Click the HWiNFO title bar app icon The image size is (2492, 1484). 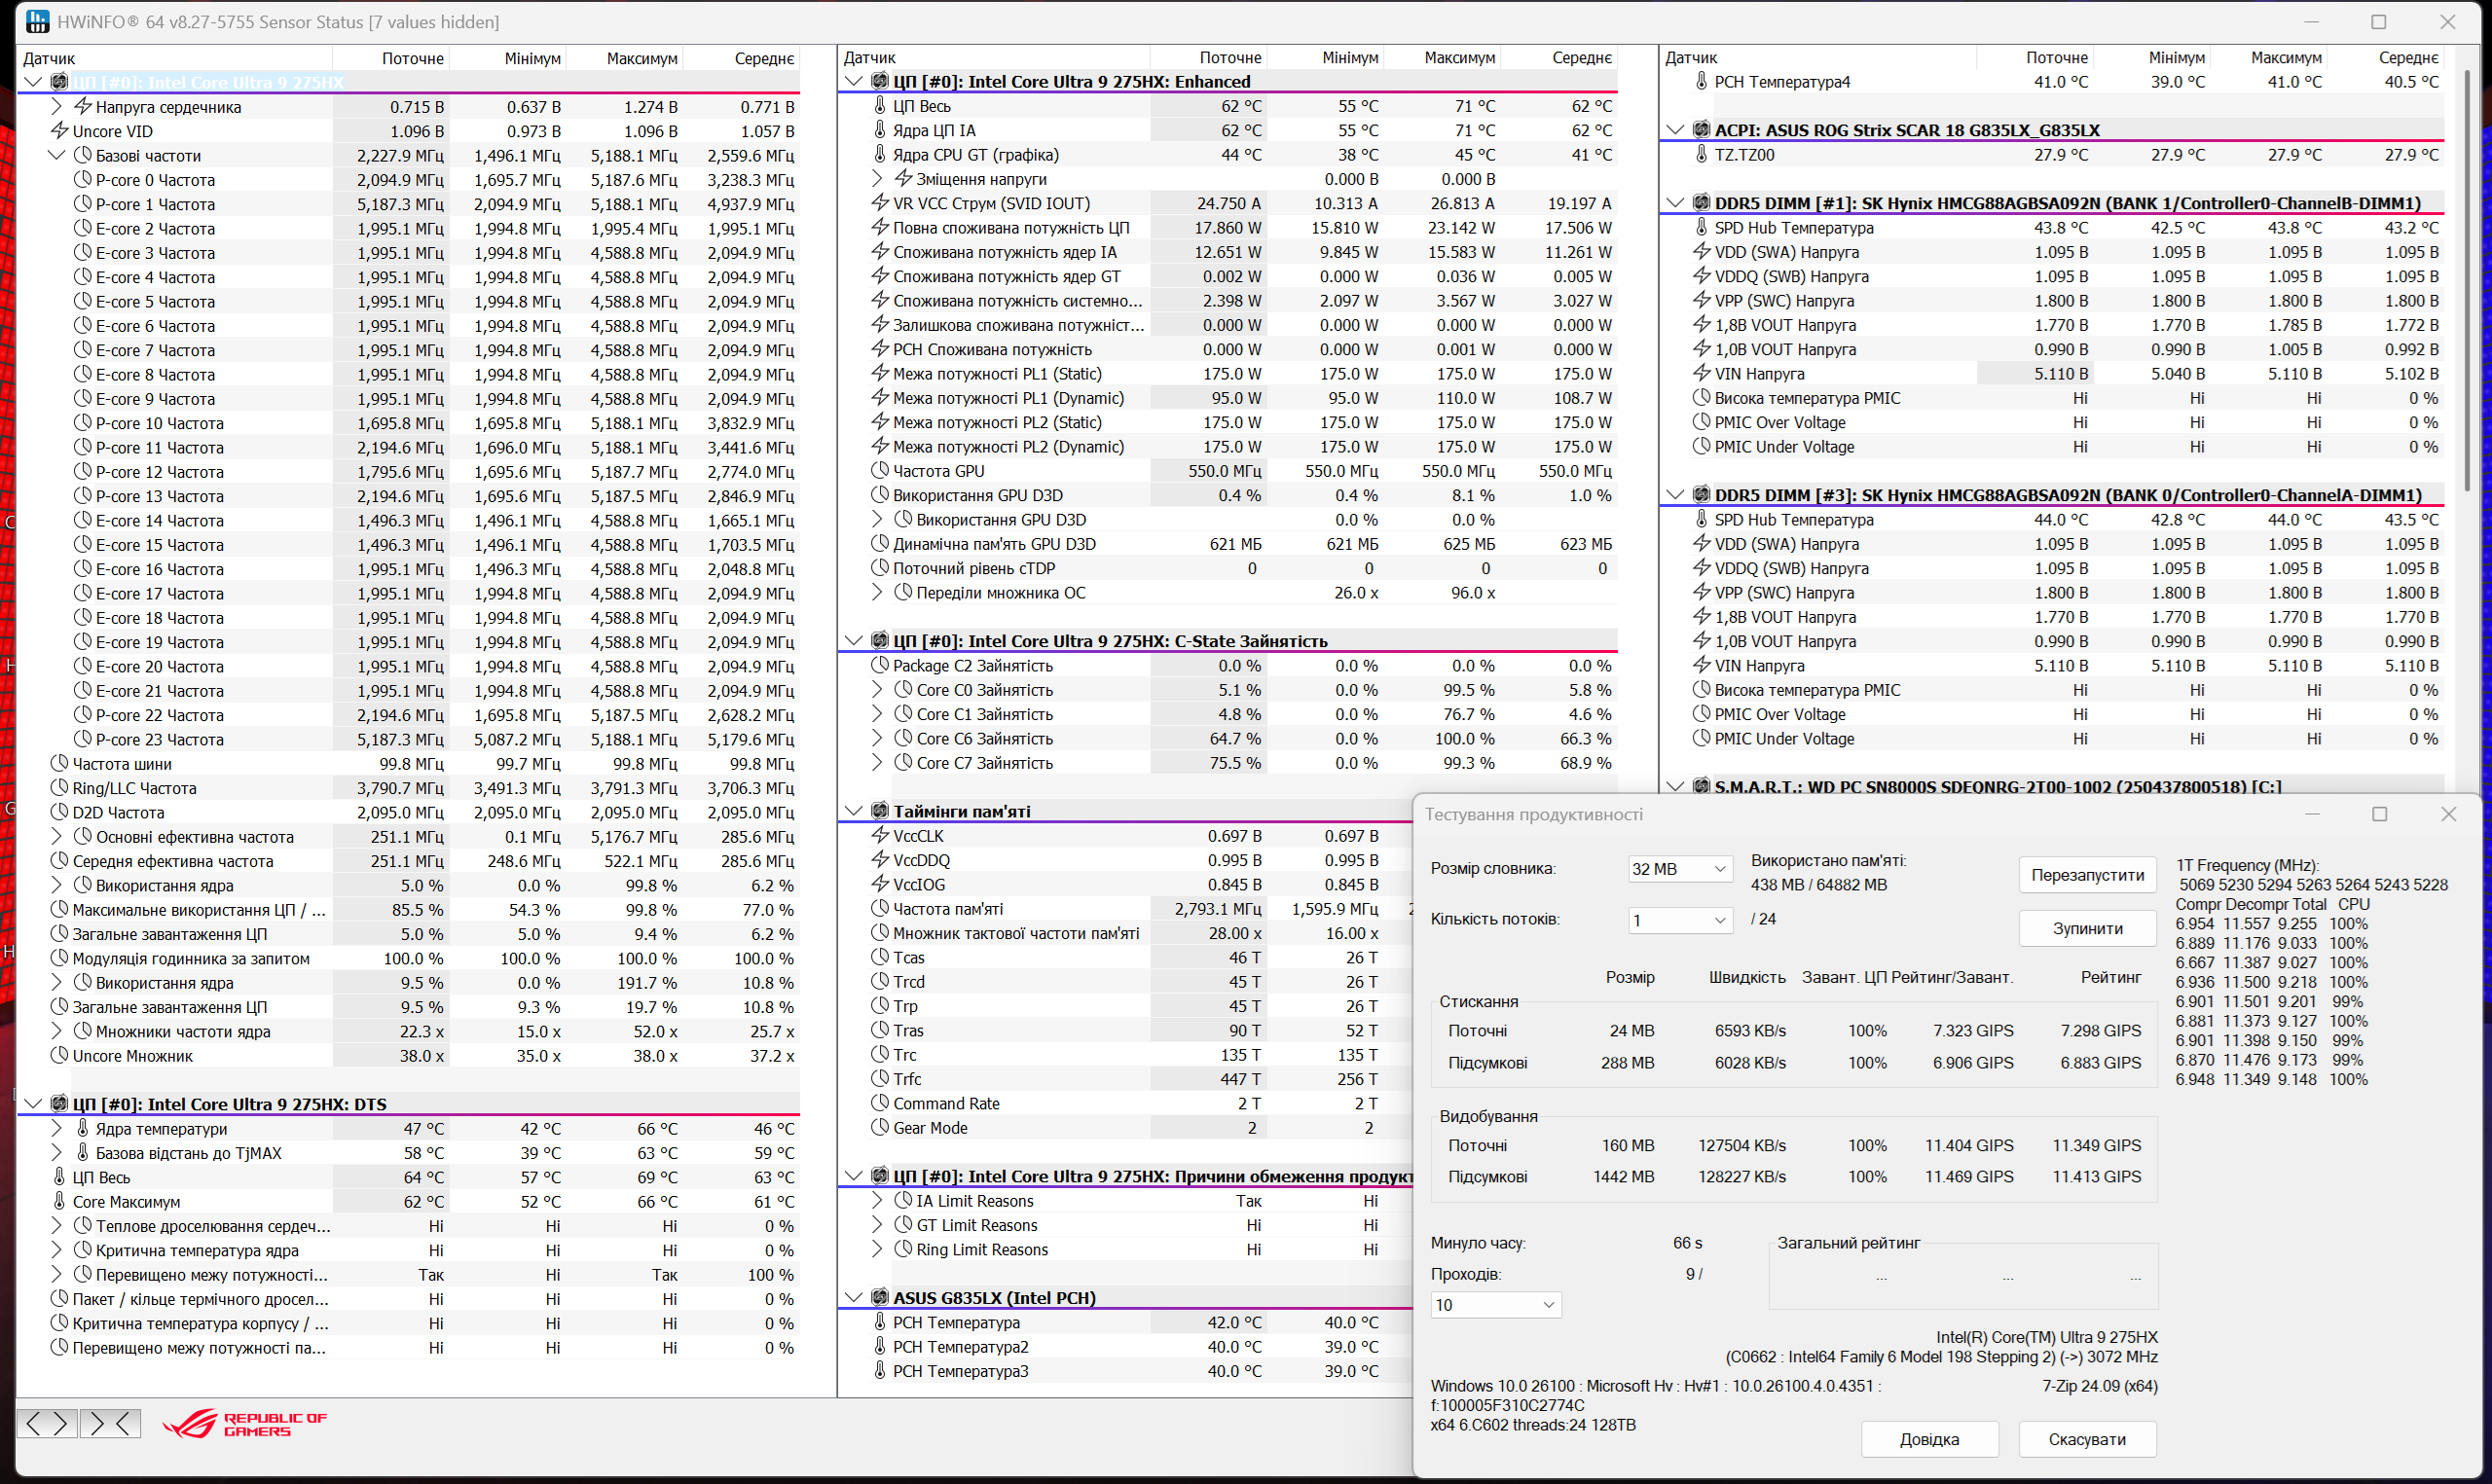click(37, 21)
